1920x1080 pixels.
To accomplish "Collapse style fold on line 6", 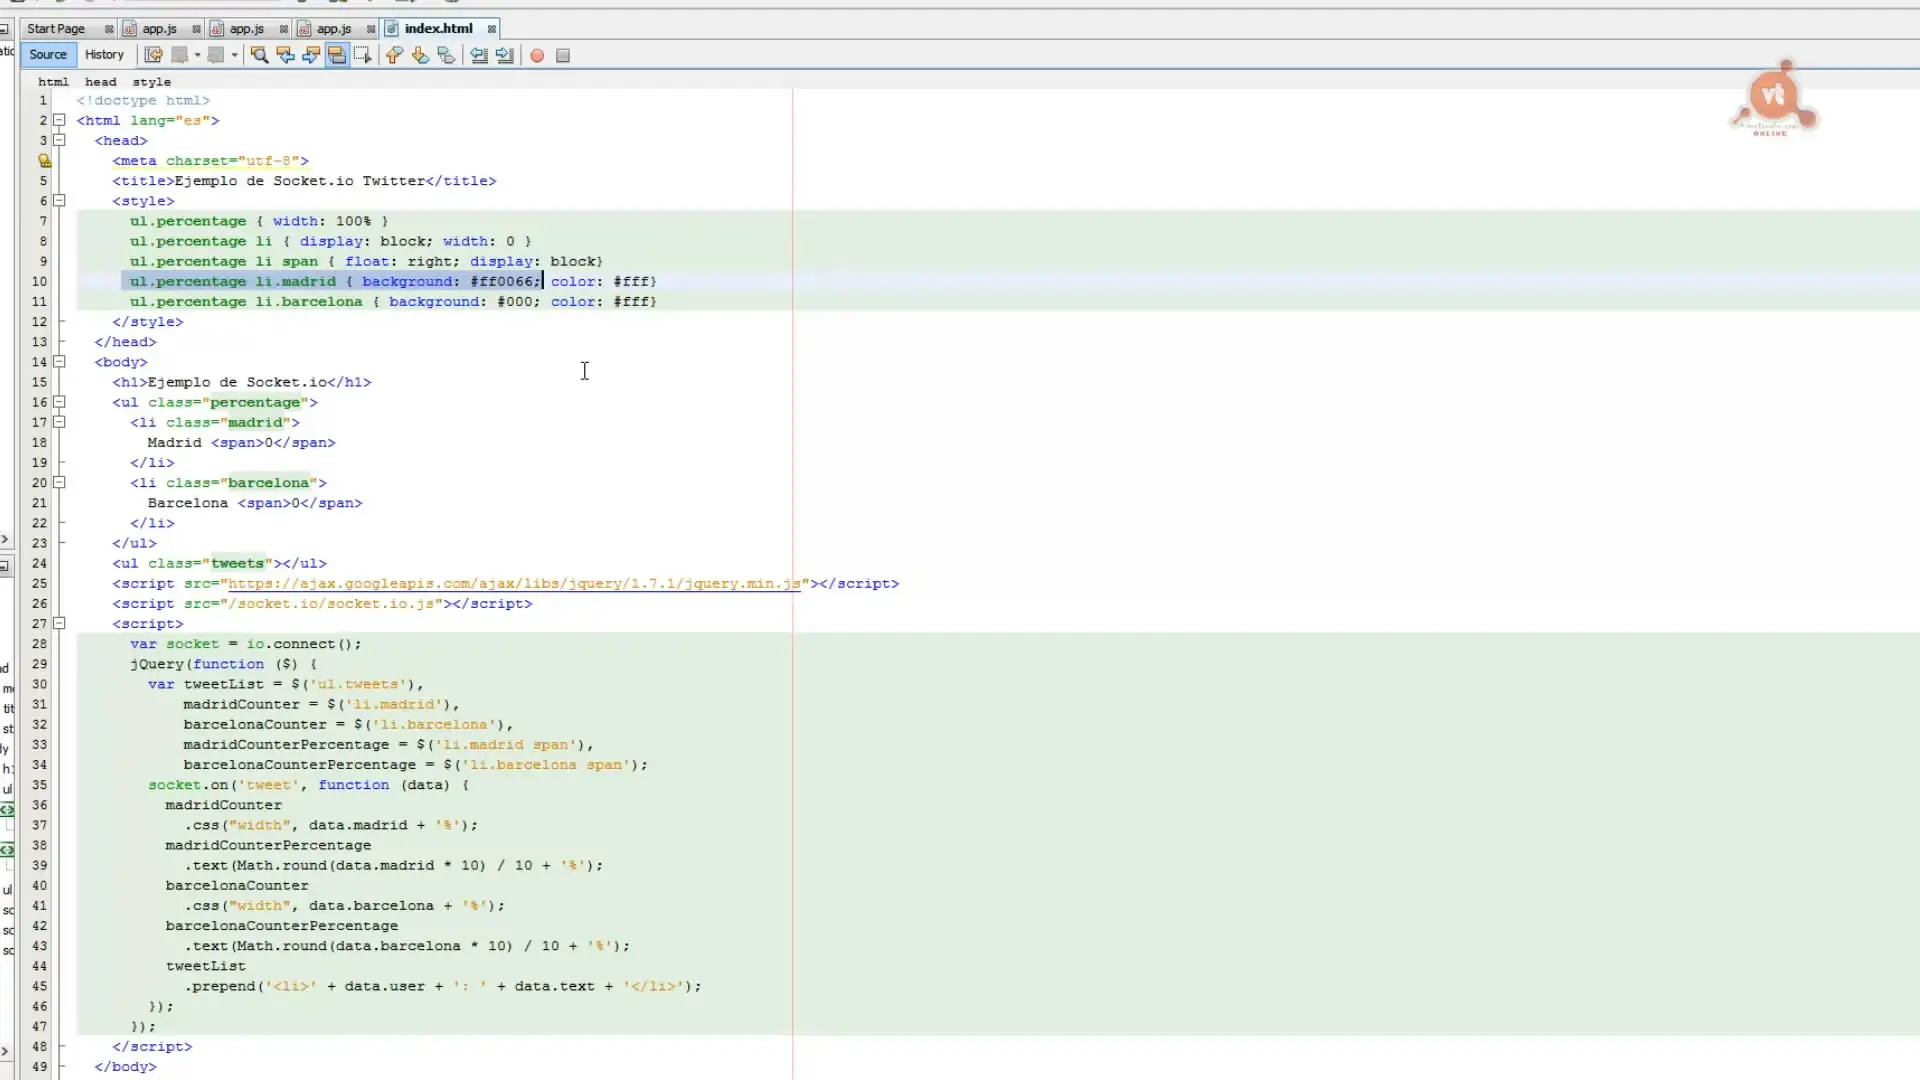I will point(60,200).
